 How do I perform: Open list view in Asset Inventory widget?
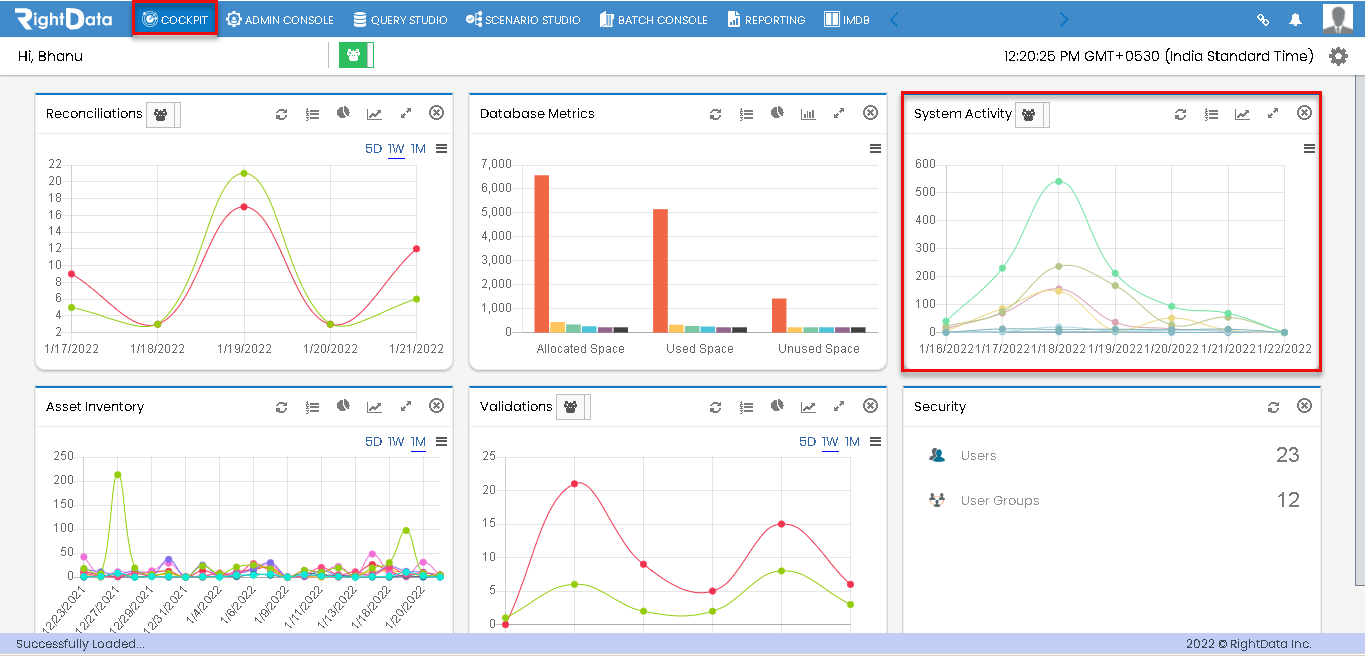click(313, 407)
